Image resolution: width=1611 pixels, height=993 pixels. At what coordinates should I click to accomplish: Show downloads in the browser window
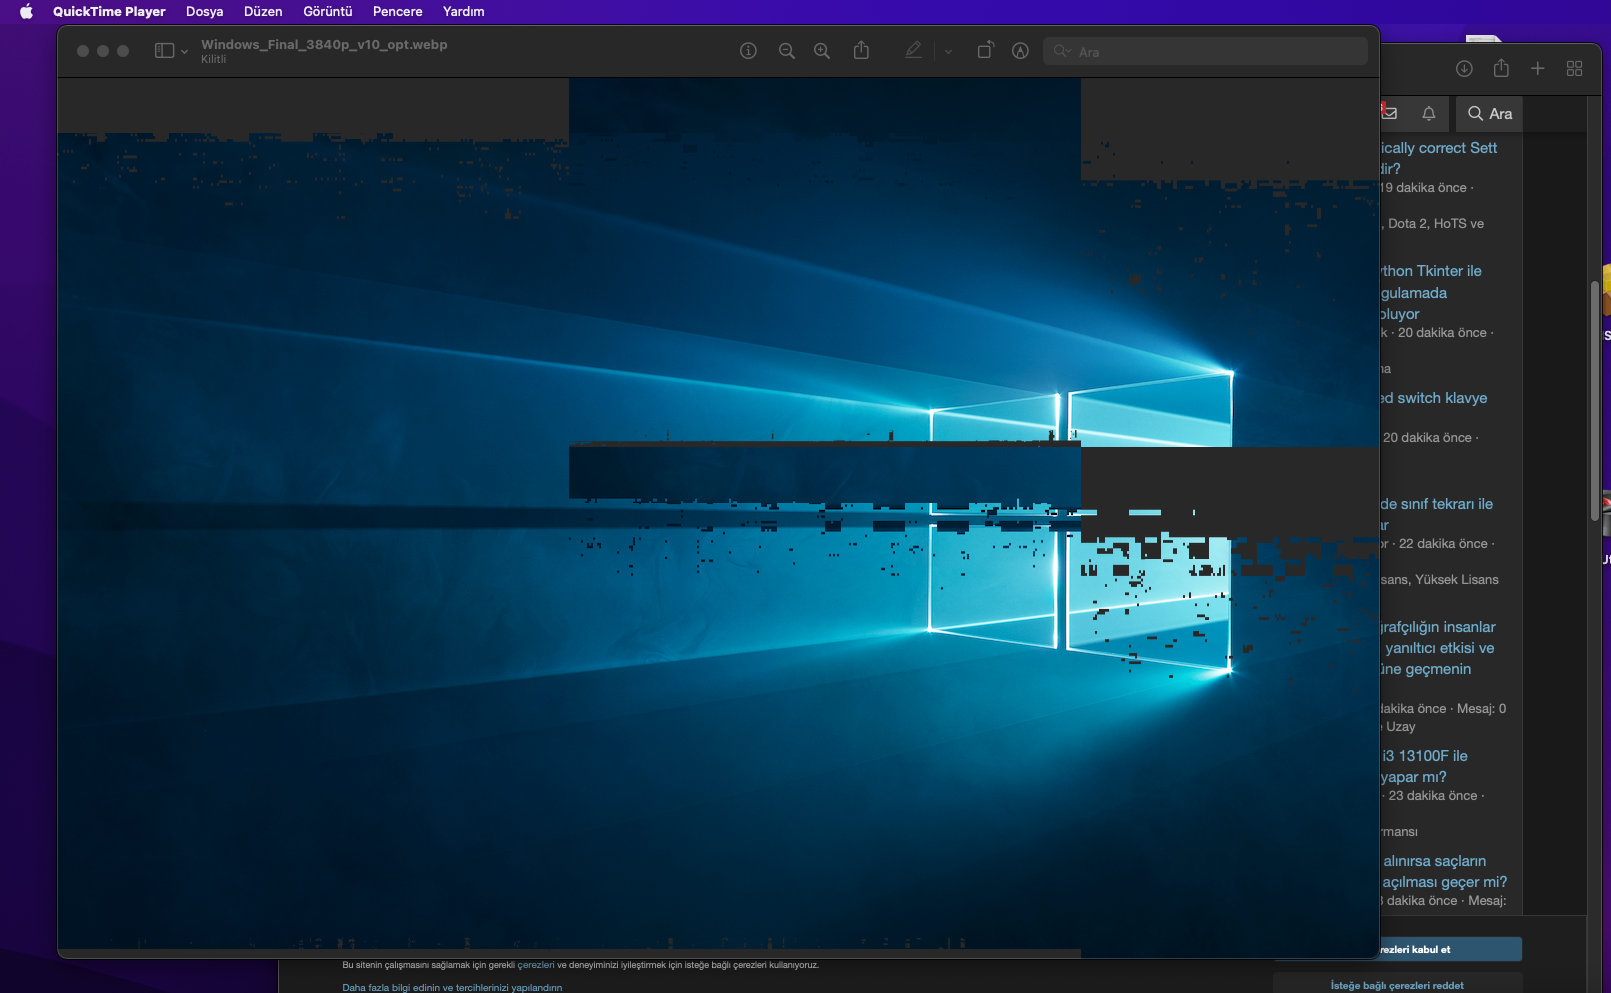coord(1464,68)
